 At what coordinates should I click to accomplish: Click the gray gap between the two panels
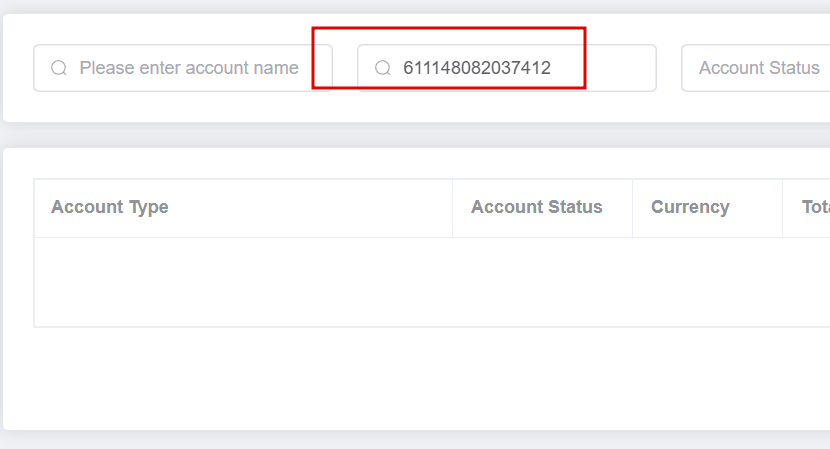point(416,135)
